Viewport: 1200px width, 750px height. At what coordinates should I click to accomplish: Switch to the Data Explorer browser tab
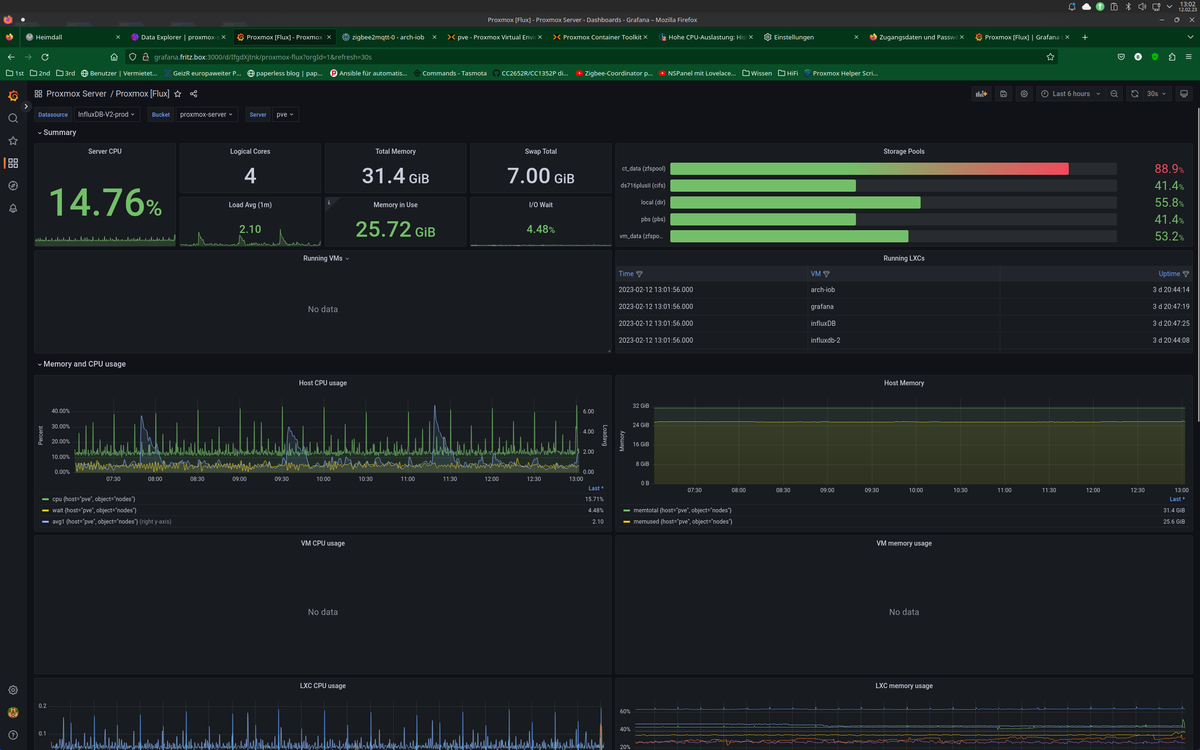click(x=175, y=37)
